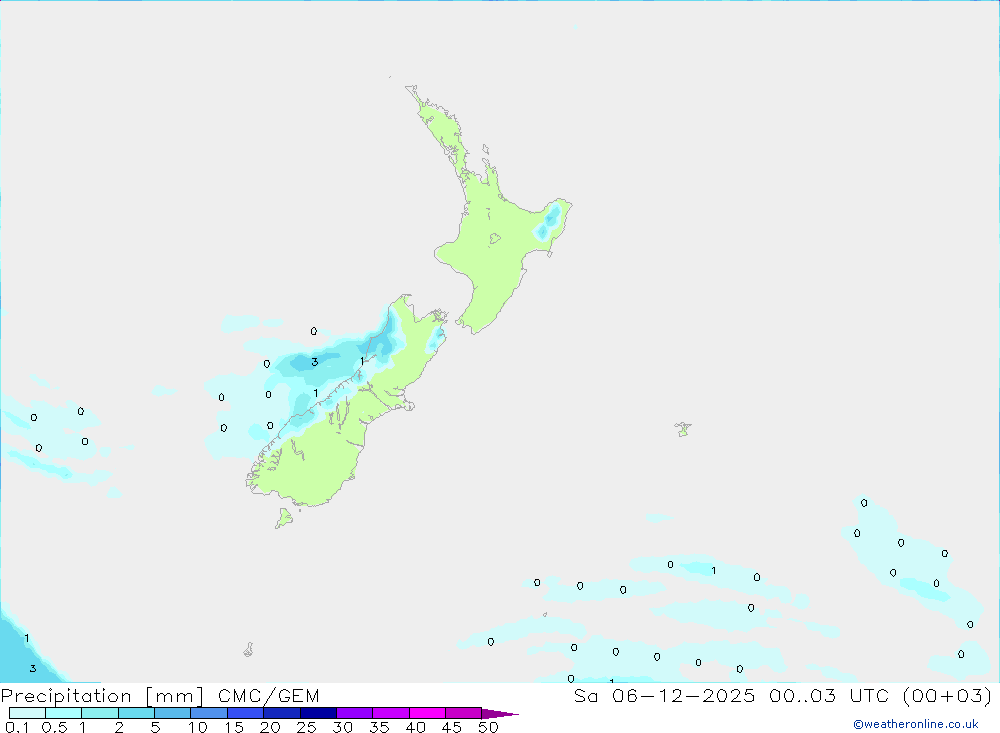The height and width of the screenshot is (733, 1000).
Task: Click the 'Precipitation [mm]' title text
Action: point(103,696)
